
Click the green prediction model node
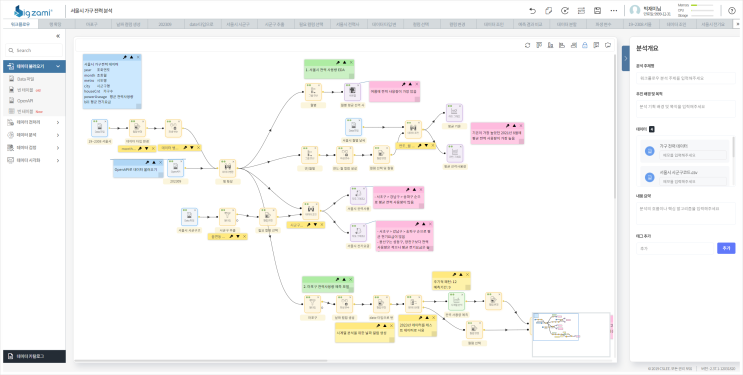[456, 301]
